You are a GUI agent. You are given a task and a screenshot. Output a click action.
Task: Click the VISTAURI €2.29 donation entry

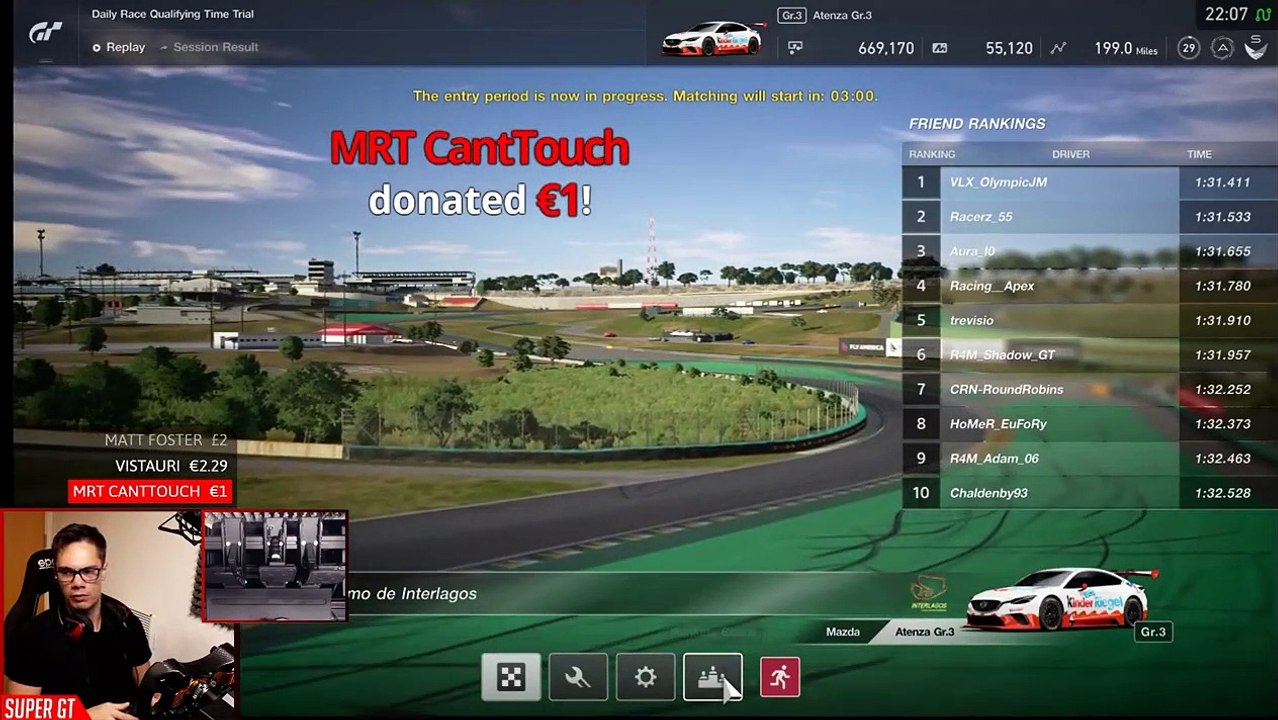171,466
